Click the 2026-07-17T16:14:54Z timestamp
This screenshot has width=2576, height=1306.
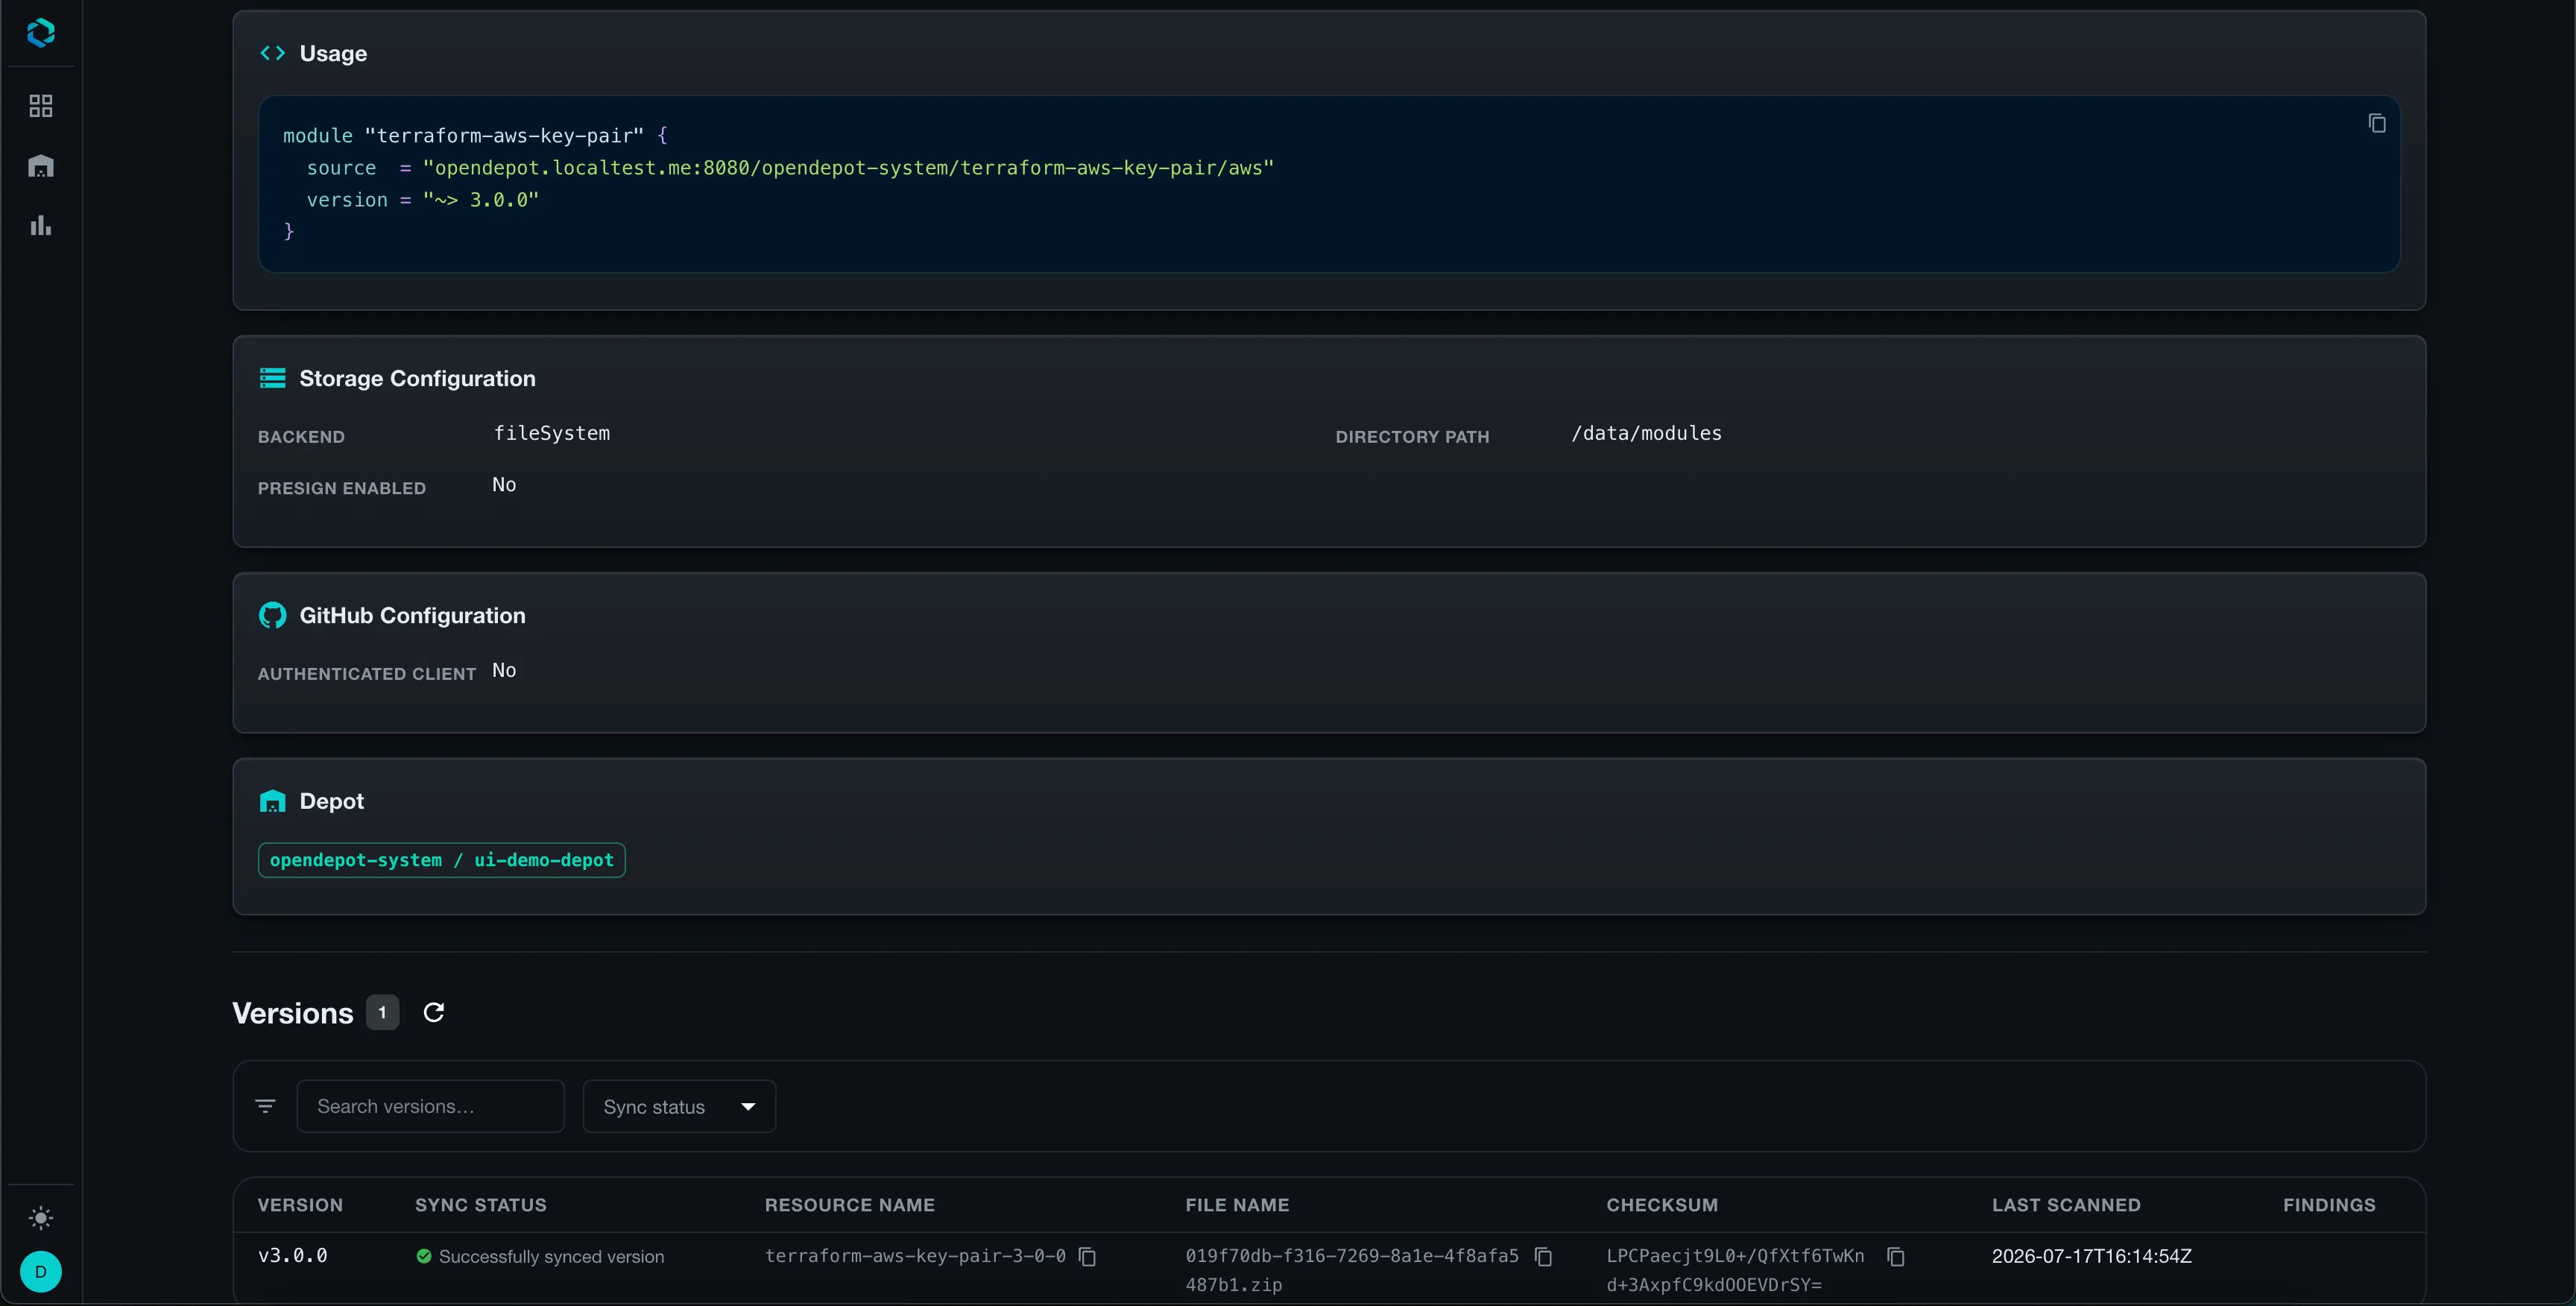coord(2092,1256)
